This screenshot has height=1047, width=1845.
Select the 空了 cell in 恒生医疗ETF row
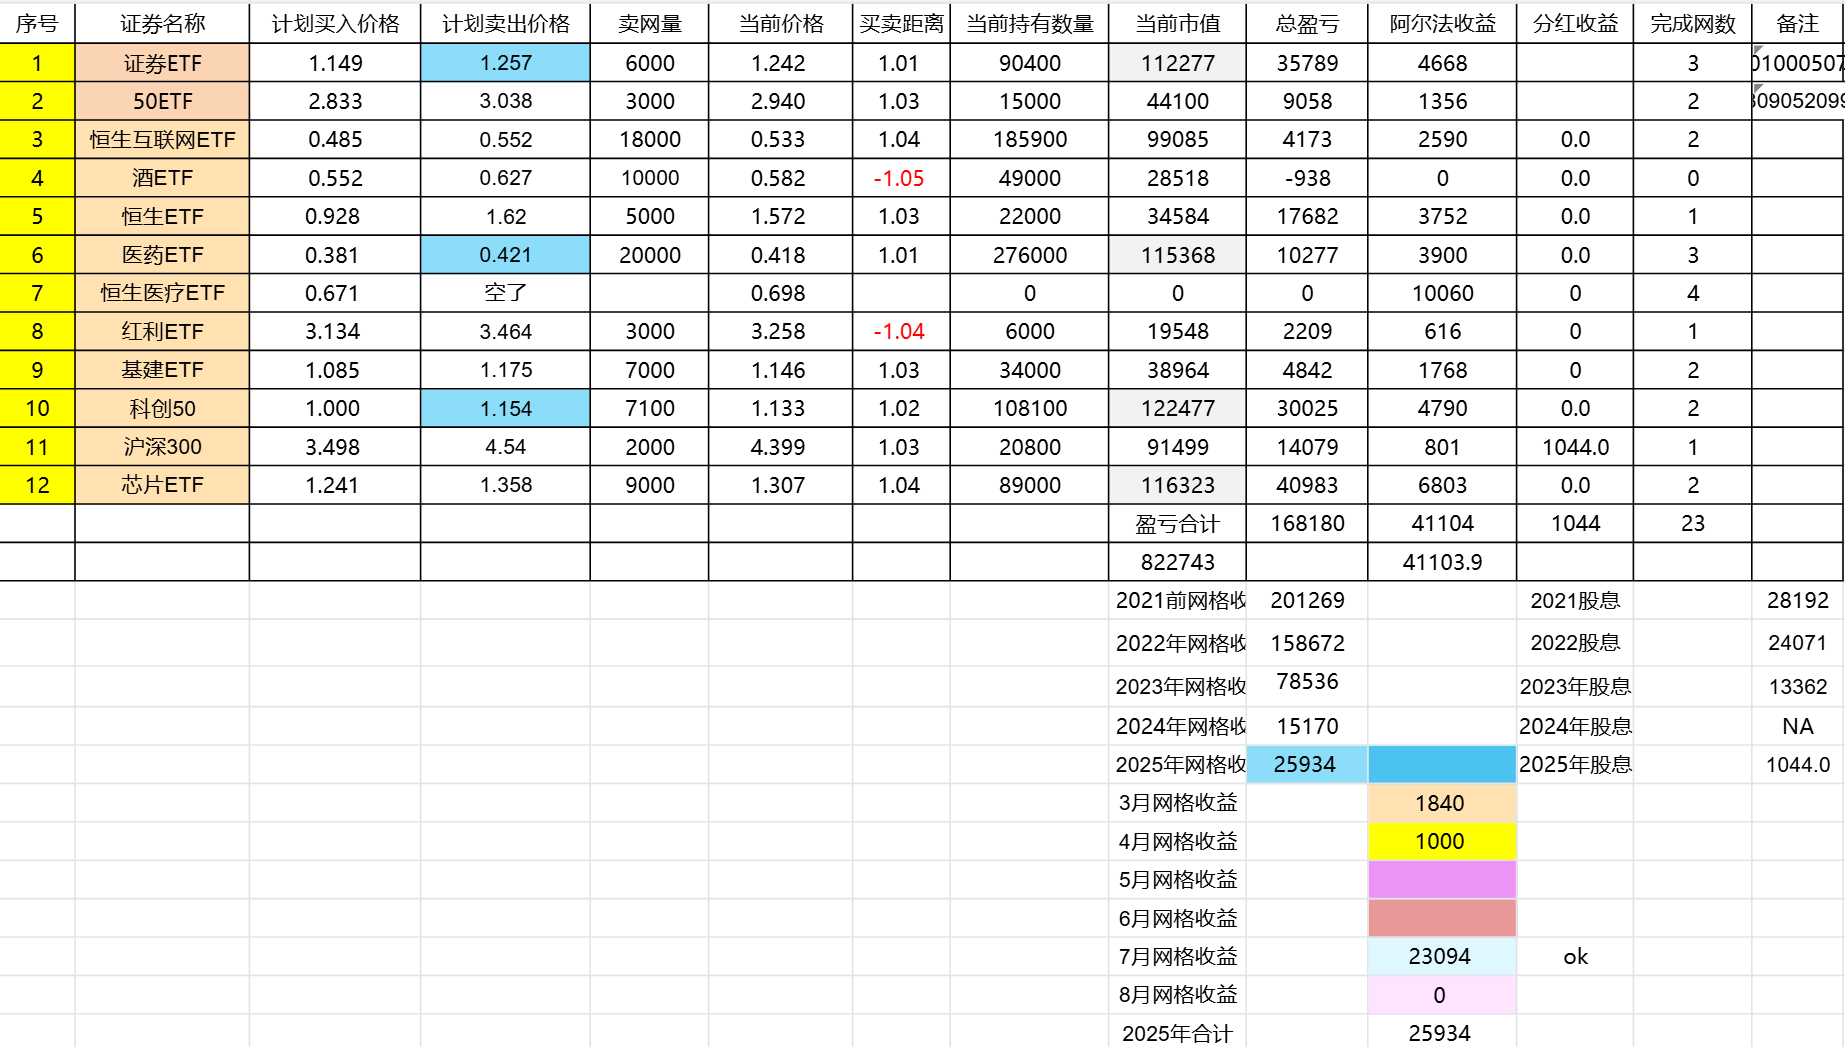[x=505, y=293]
